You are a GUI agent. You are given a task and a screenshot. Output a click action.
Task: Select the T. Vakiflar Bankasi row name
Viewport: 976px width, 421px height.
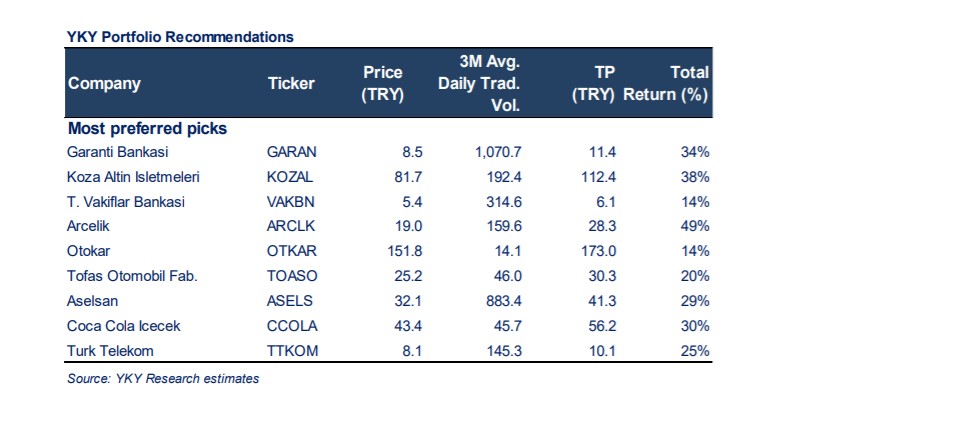(125, 202)
